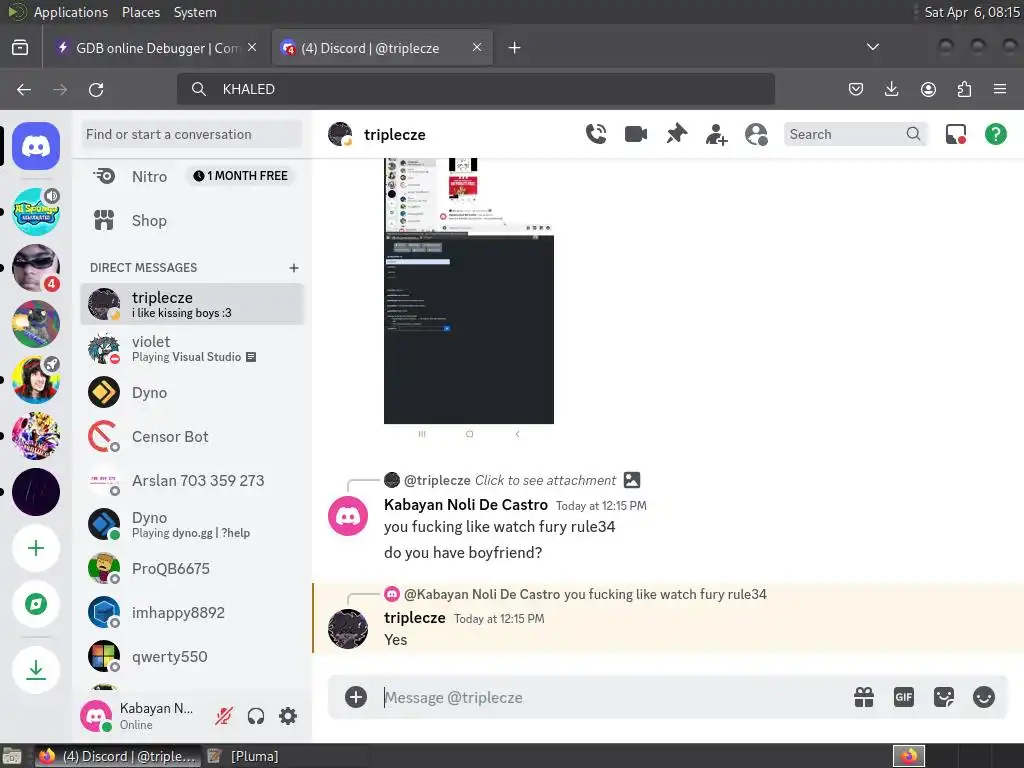Expand list all tabs dropdown
Viewport: 1024px width, 768px height.
point(872,47)
